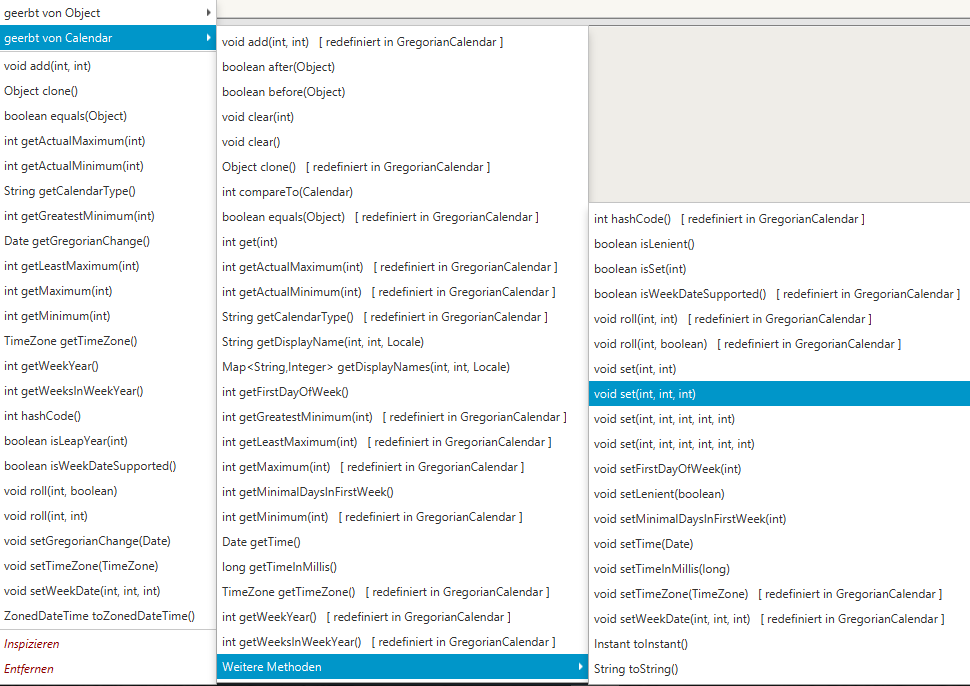The image size is (970, 686).
Task: Choose 'void setFirstDayOfWeek(int)' method
Action: pyautogui.click(x=667, y=469)
